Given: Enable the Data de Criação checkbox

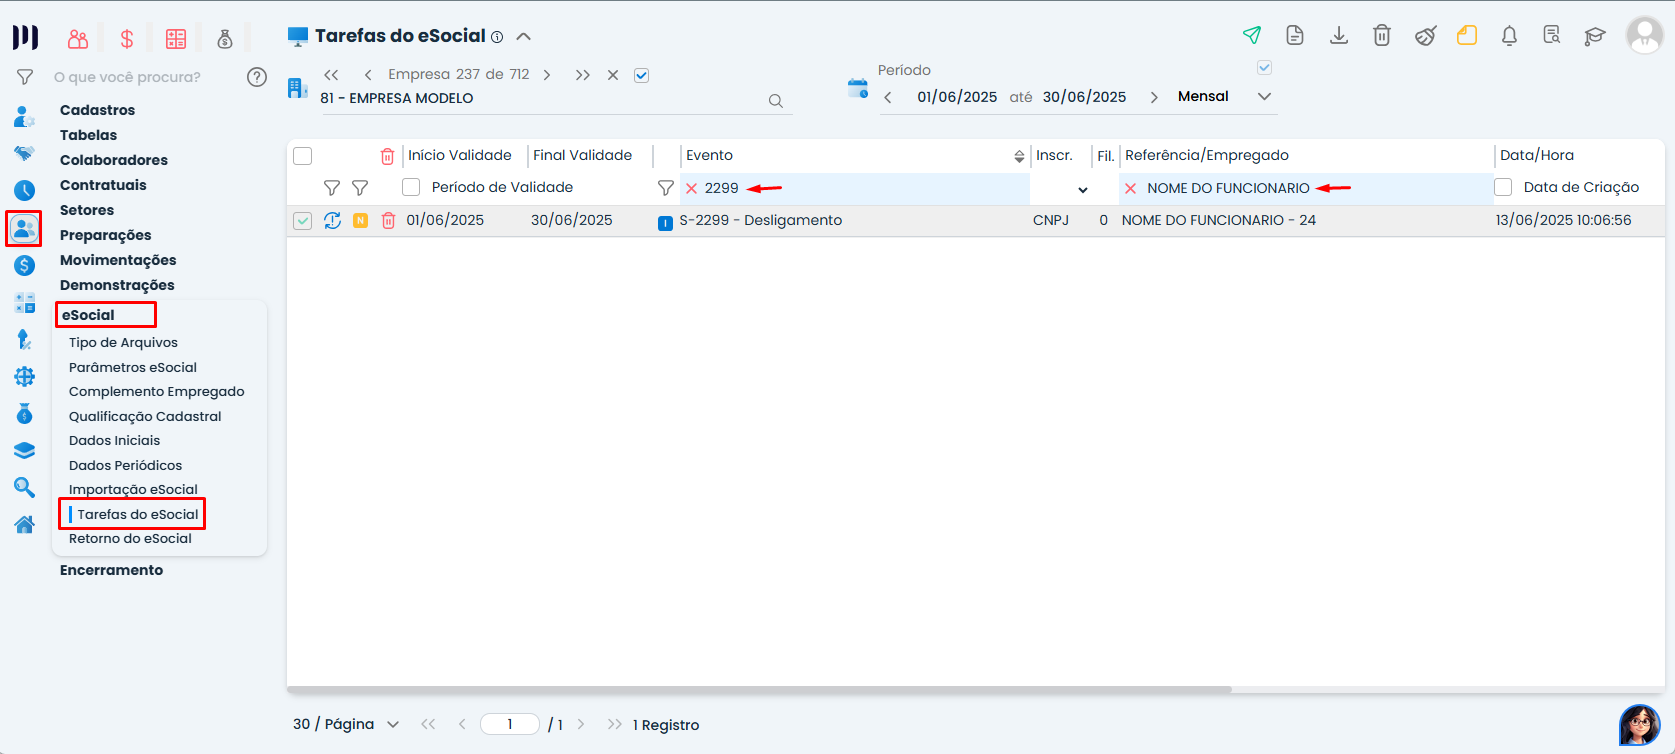Looking at the screenshot, I should point(1503,188).
